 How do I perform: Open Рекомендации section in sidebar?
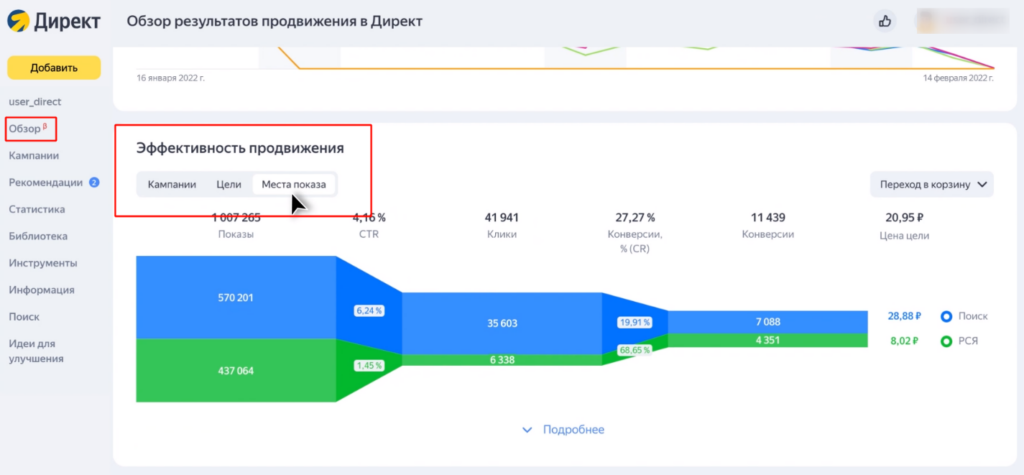click(x=46, y=182)
